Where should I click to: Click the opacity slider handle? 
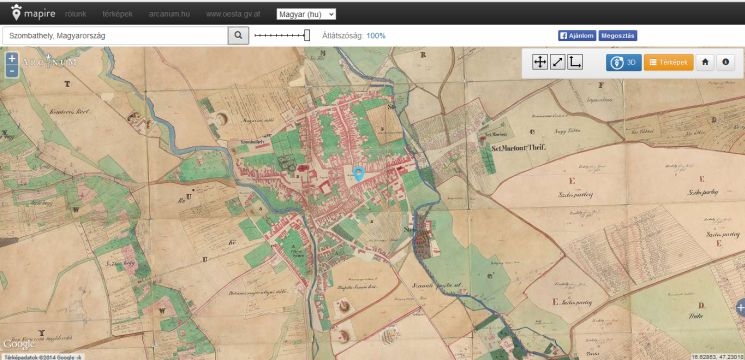coord(307,35)
